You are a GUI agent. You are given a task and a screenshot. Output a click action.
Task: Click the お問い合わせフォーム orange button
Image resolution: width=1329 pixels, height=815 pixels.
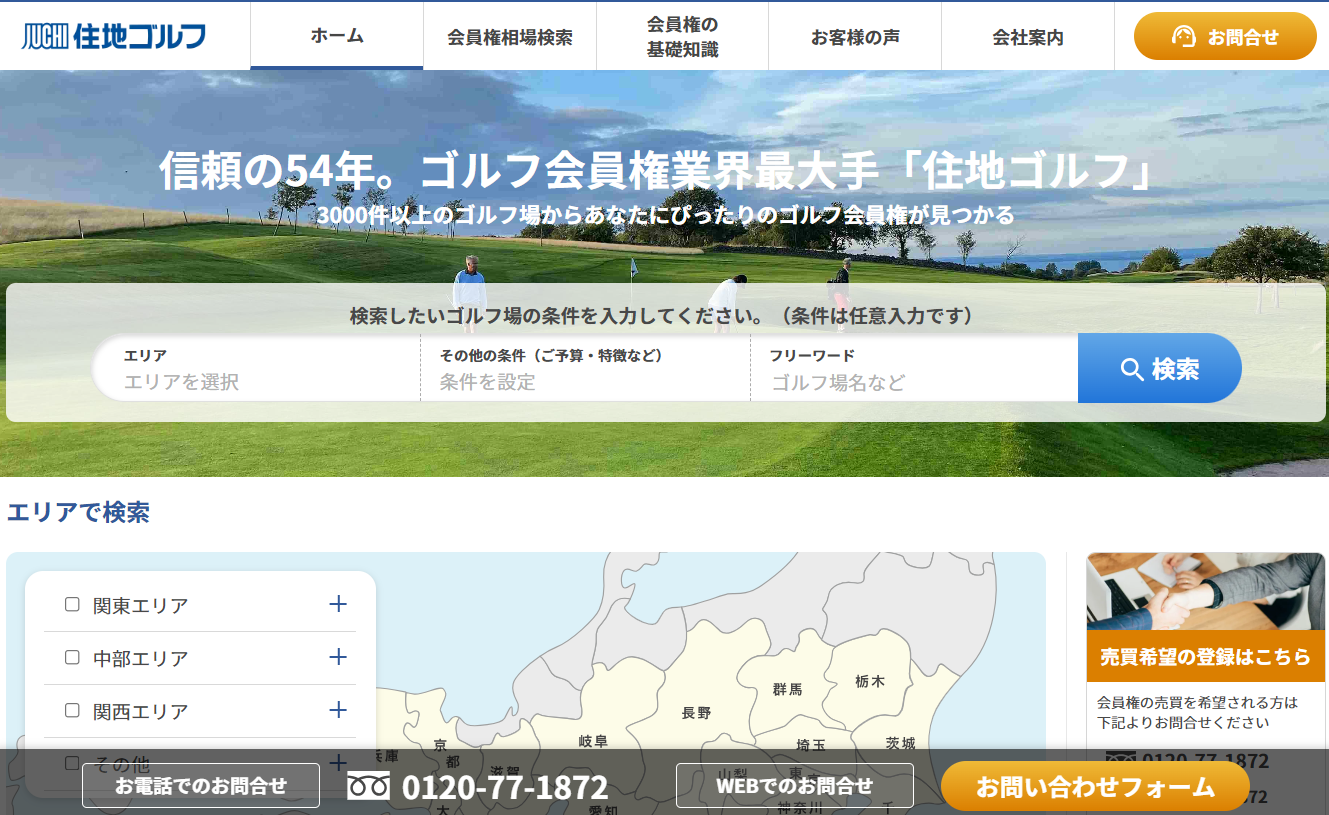coord(1095,786)
